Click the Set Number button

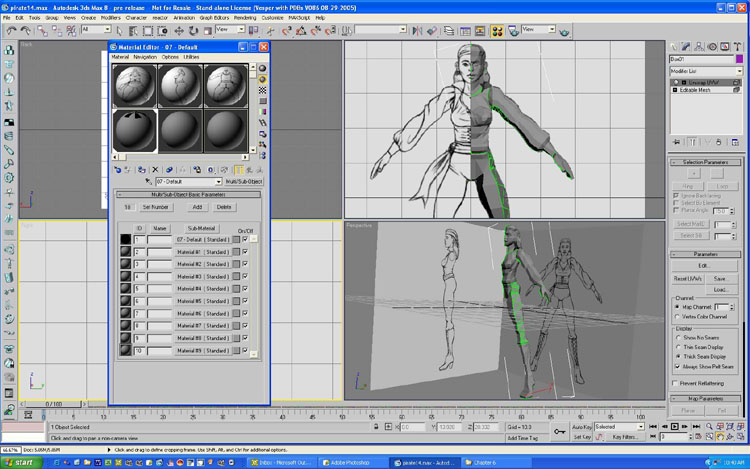[155, 207]
